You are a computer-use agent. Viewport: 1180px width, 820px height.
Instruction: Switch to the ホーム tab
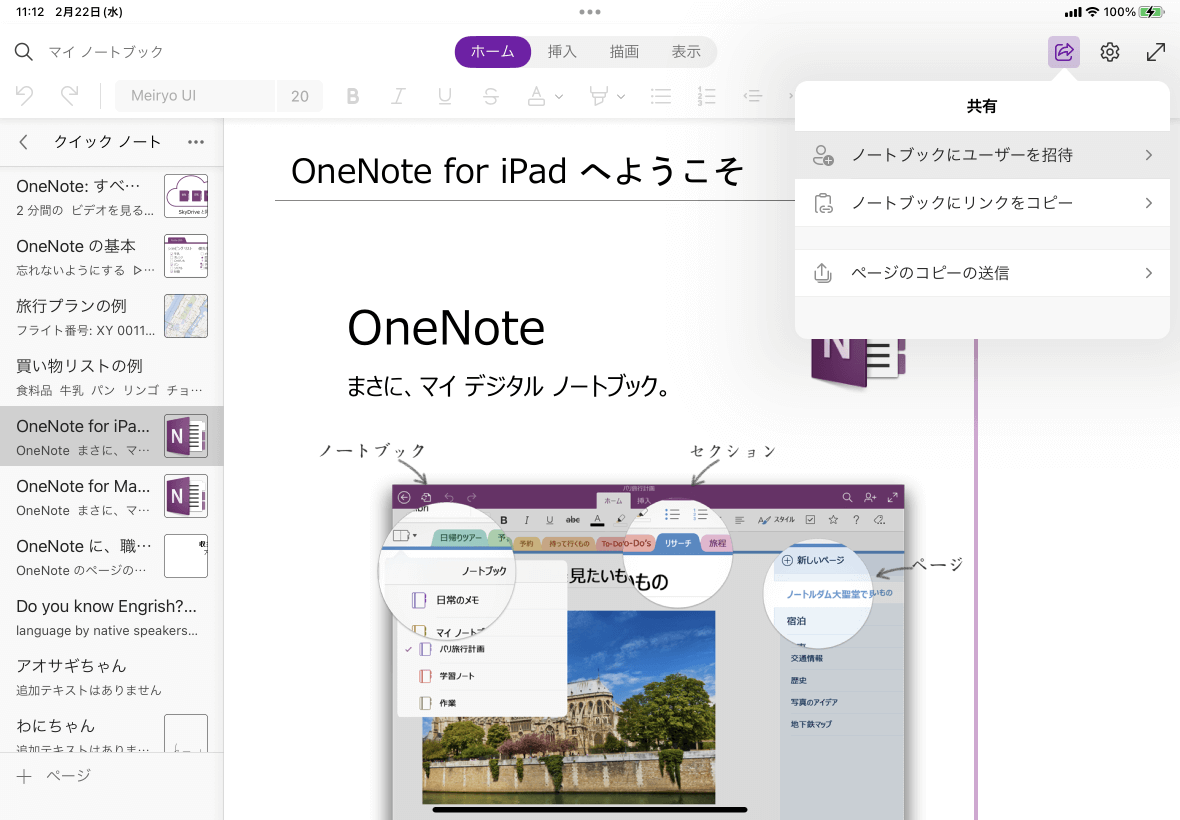(493, 52)
